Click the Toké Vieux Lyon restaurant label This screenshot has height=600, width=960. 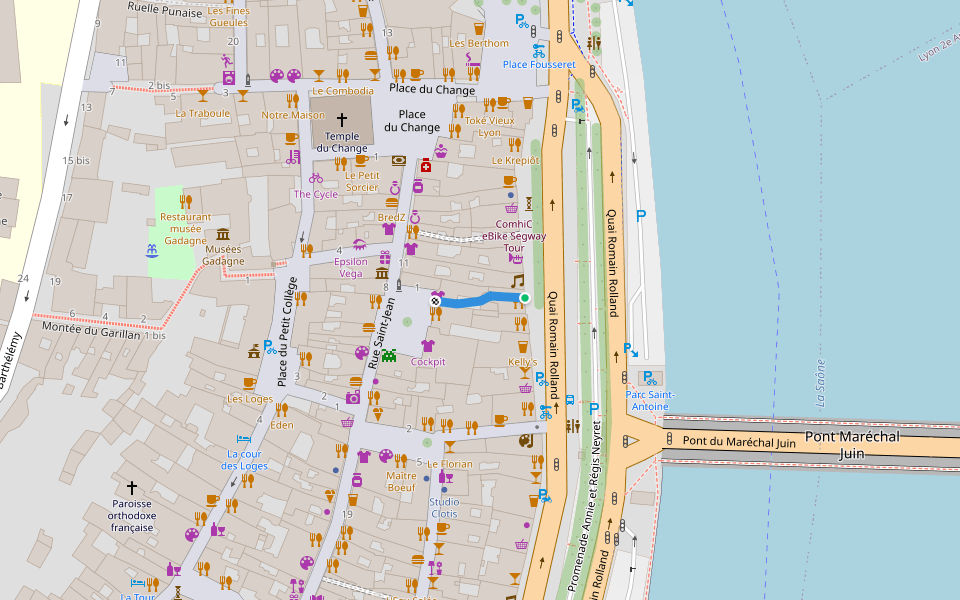click(489, 126)
